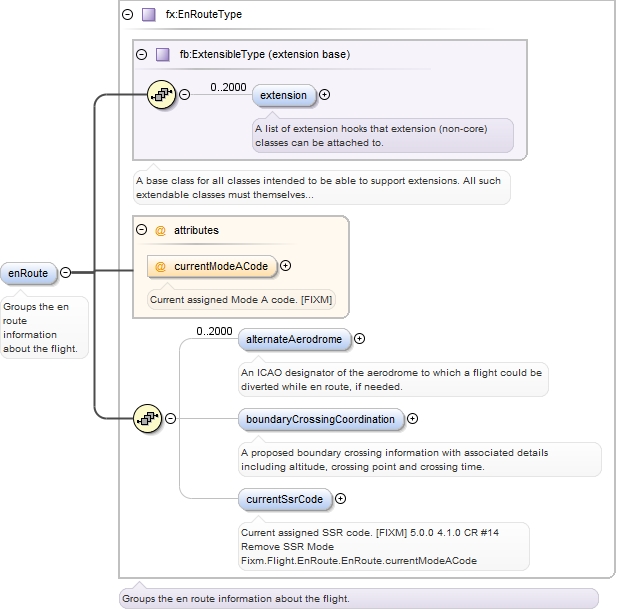This screenshot has height=612, width=617.
Task: Click the @ icon beside attributes header
Action: (x=160, y=230)
